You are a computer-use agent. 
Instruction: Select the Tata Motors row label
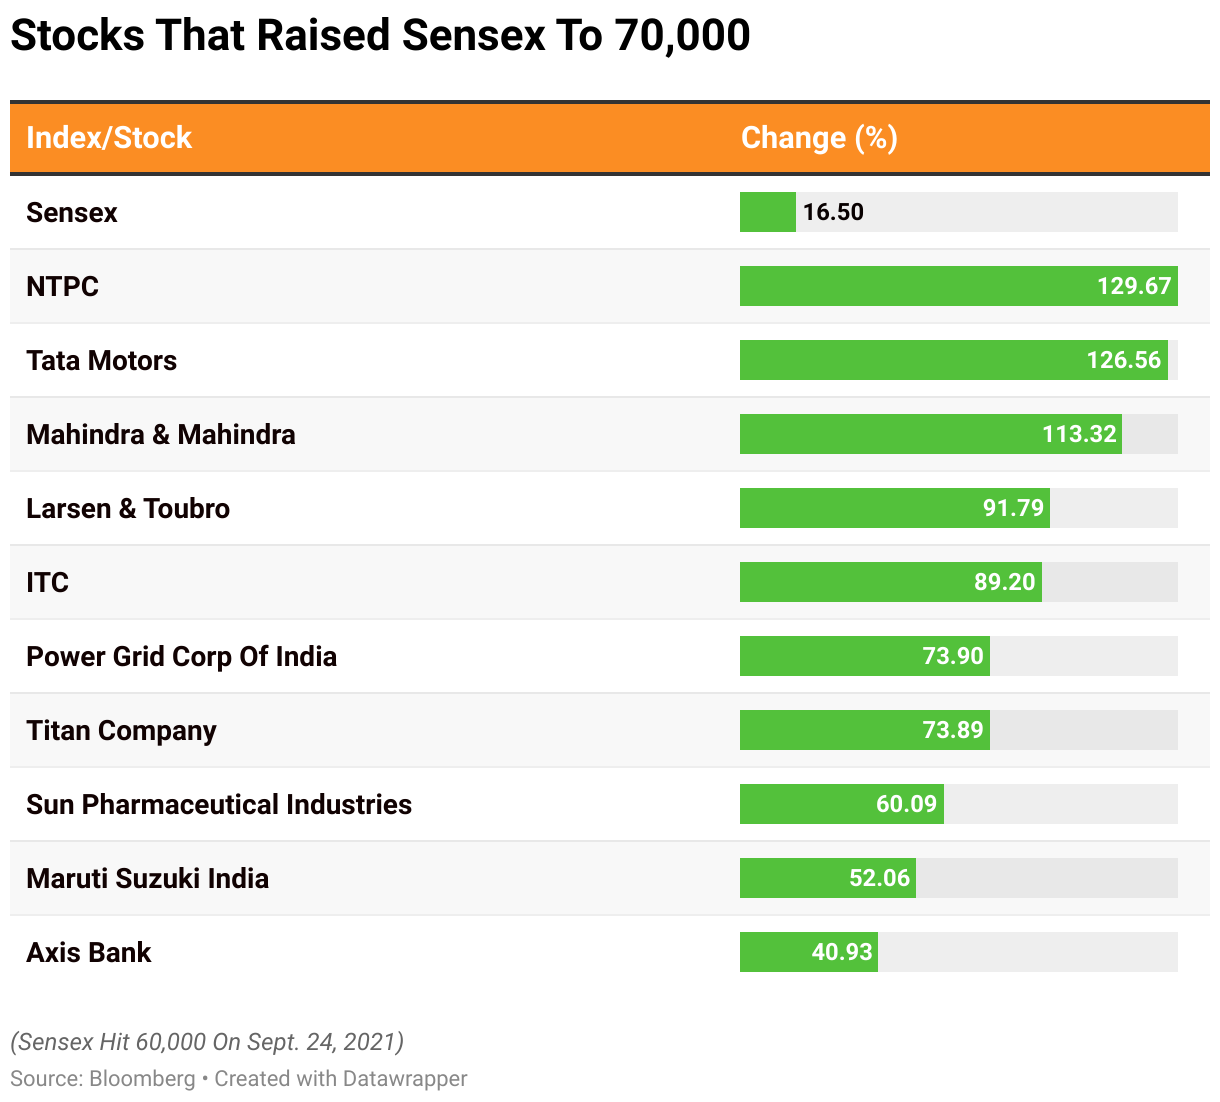pyautogui.click(x=102, y=361)
